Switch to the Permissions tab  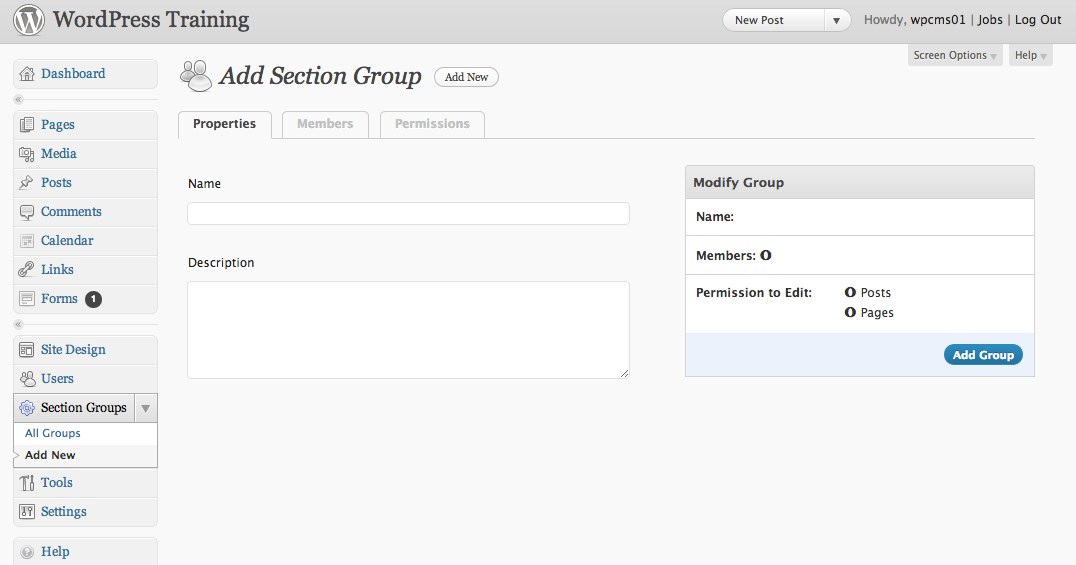pos(432,124)
